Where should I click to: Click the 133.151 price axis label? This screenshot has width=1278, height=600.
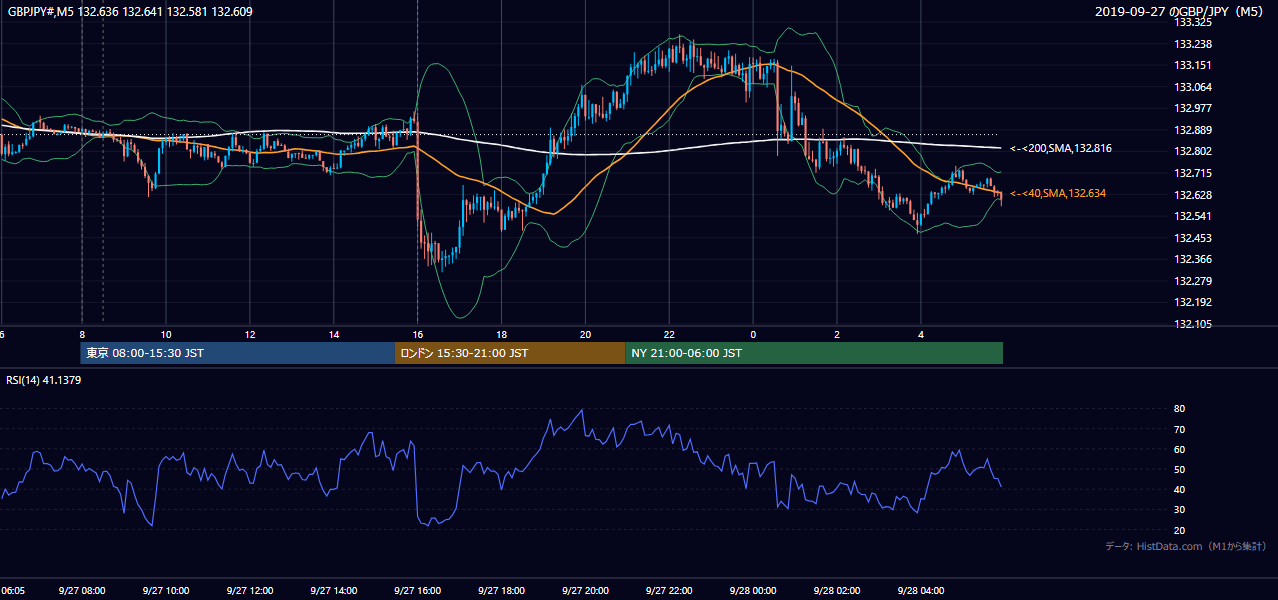(x=1193, y=65)
